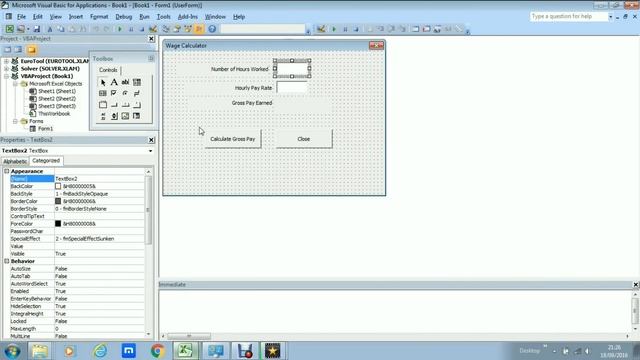
Task: Click the Hourly Pay Rate text box
Action: coord(292,87)
